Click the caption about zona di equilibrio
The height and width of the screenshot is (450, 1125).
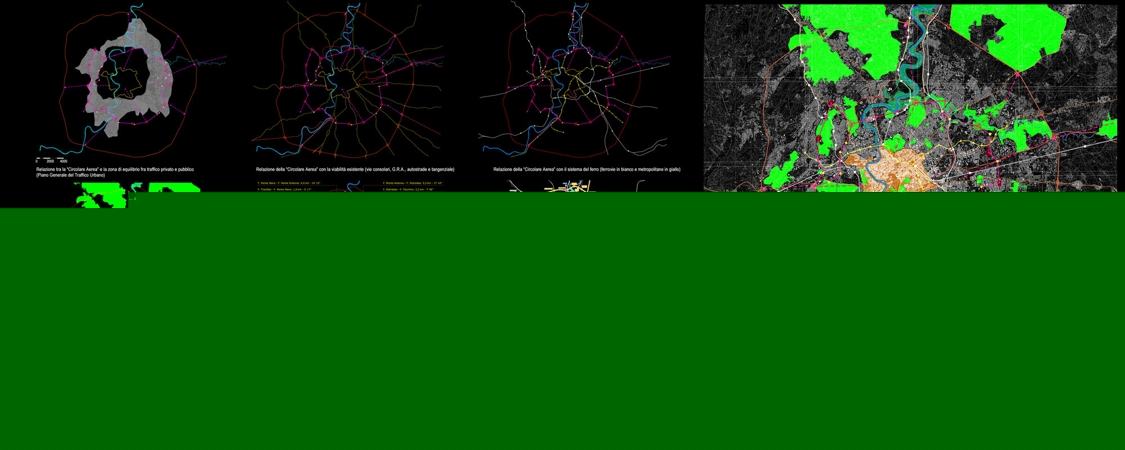pos(115,169)
